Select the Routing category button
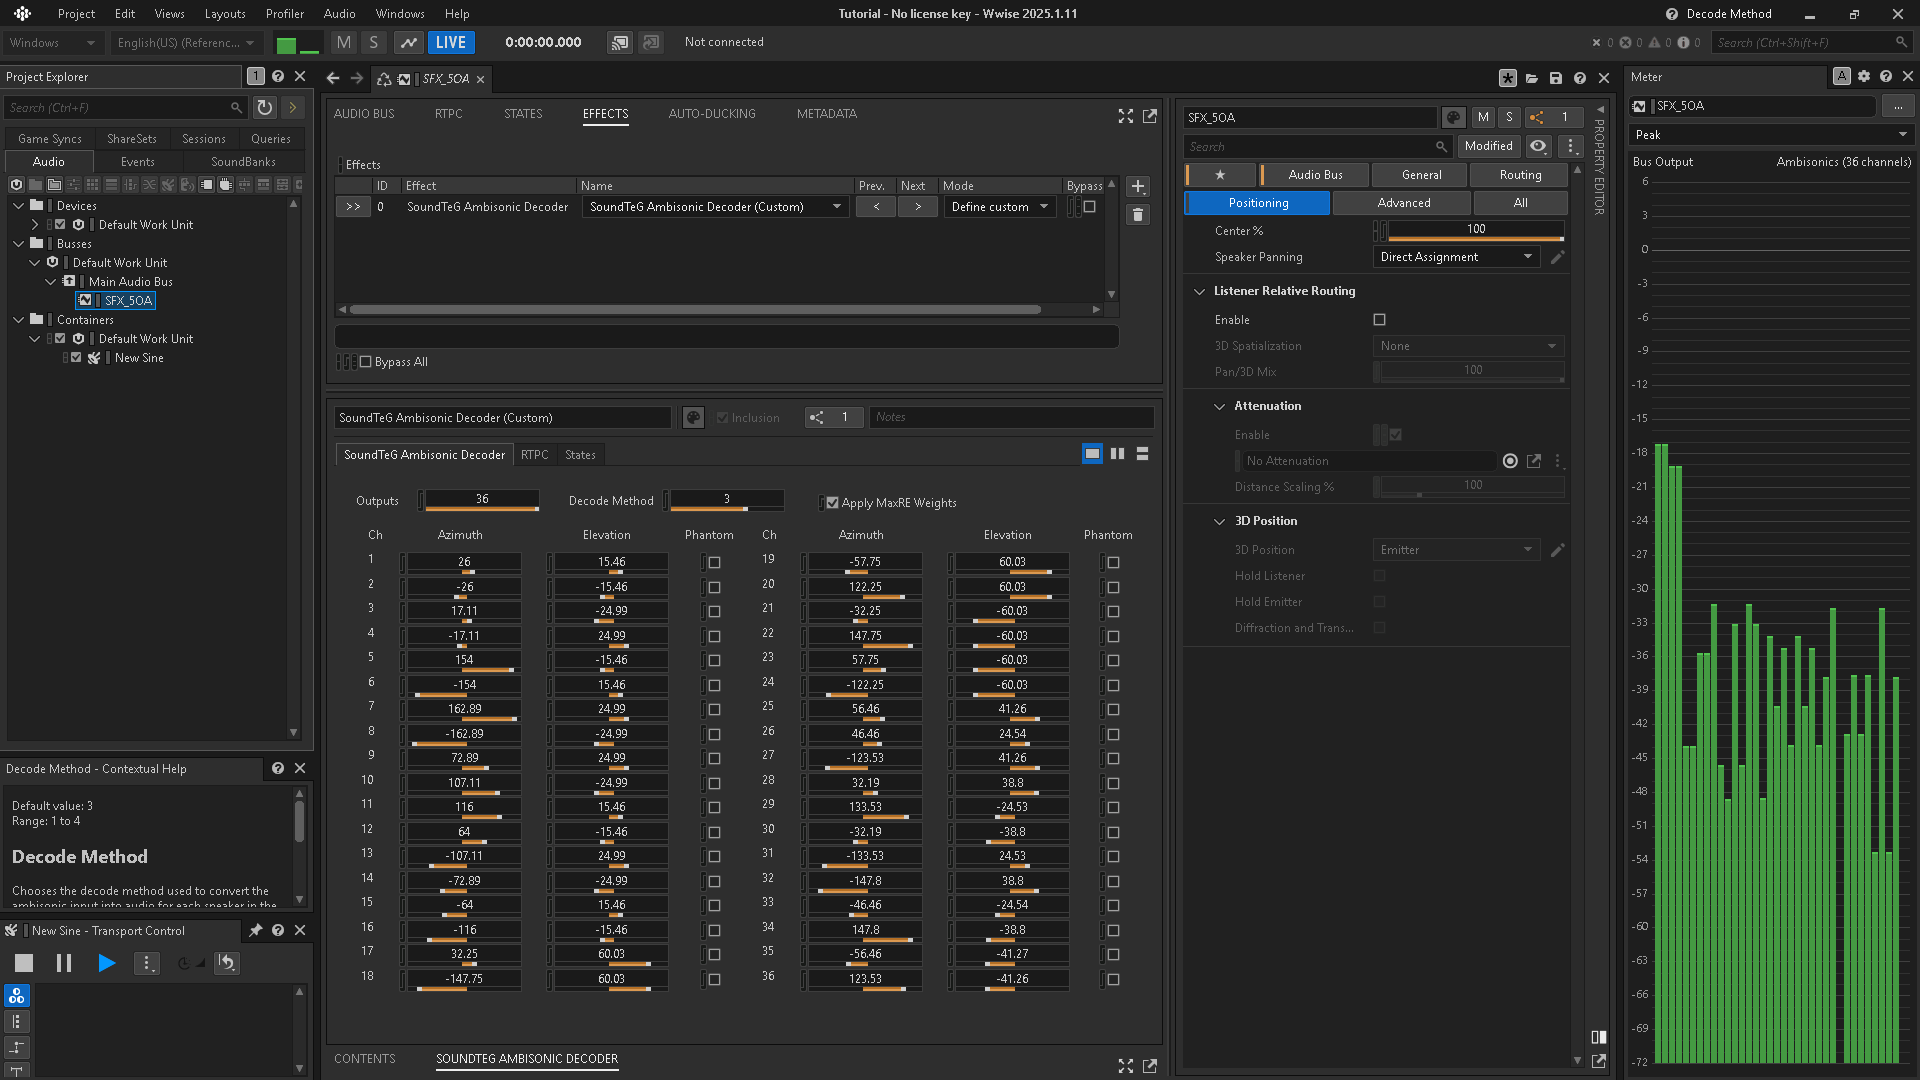1920x1080 pixels. [x=1520, y=175]
